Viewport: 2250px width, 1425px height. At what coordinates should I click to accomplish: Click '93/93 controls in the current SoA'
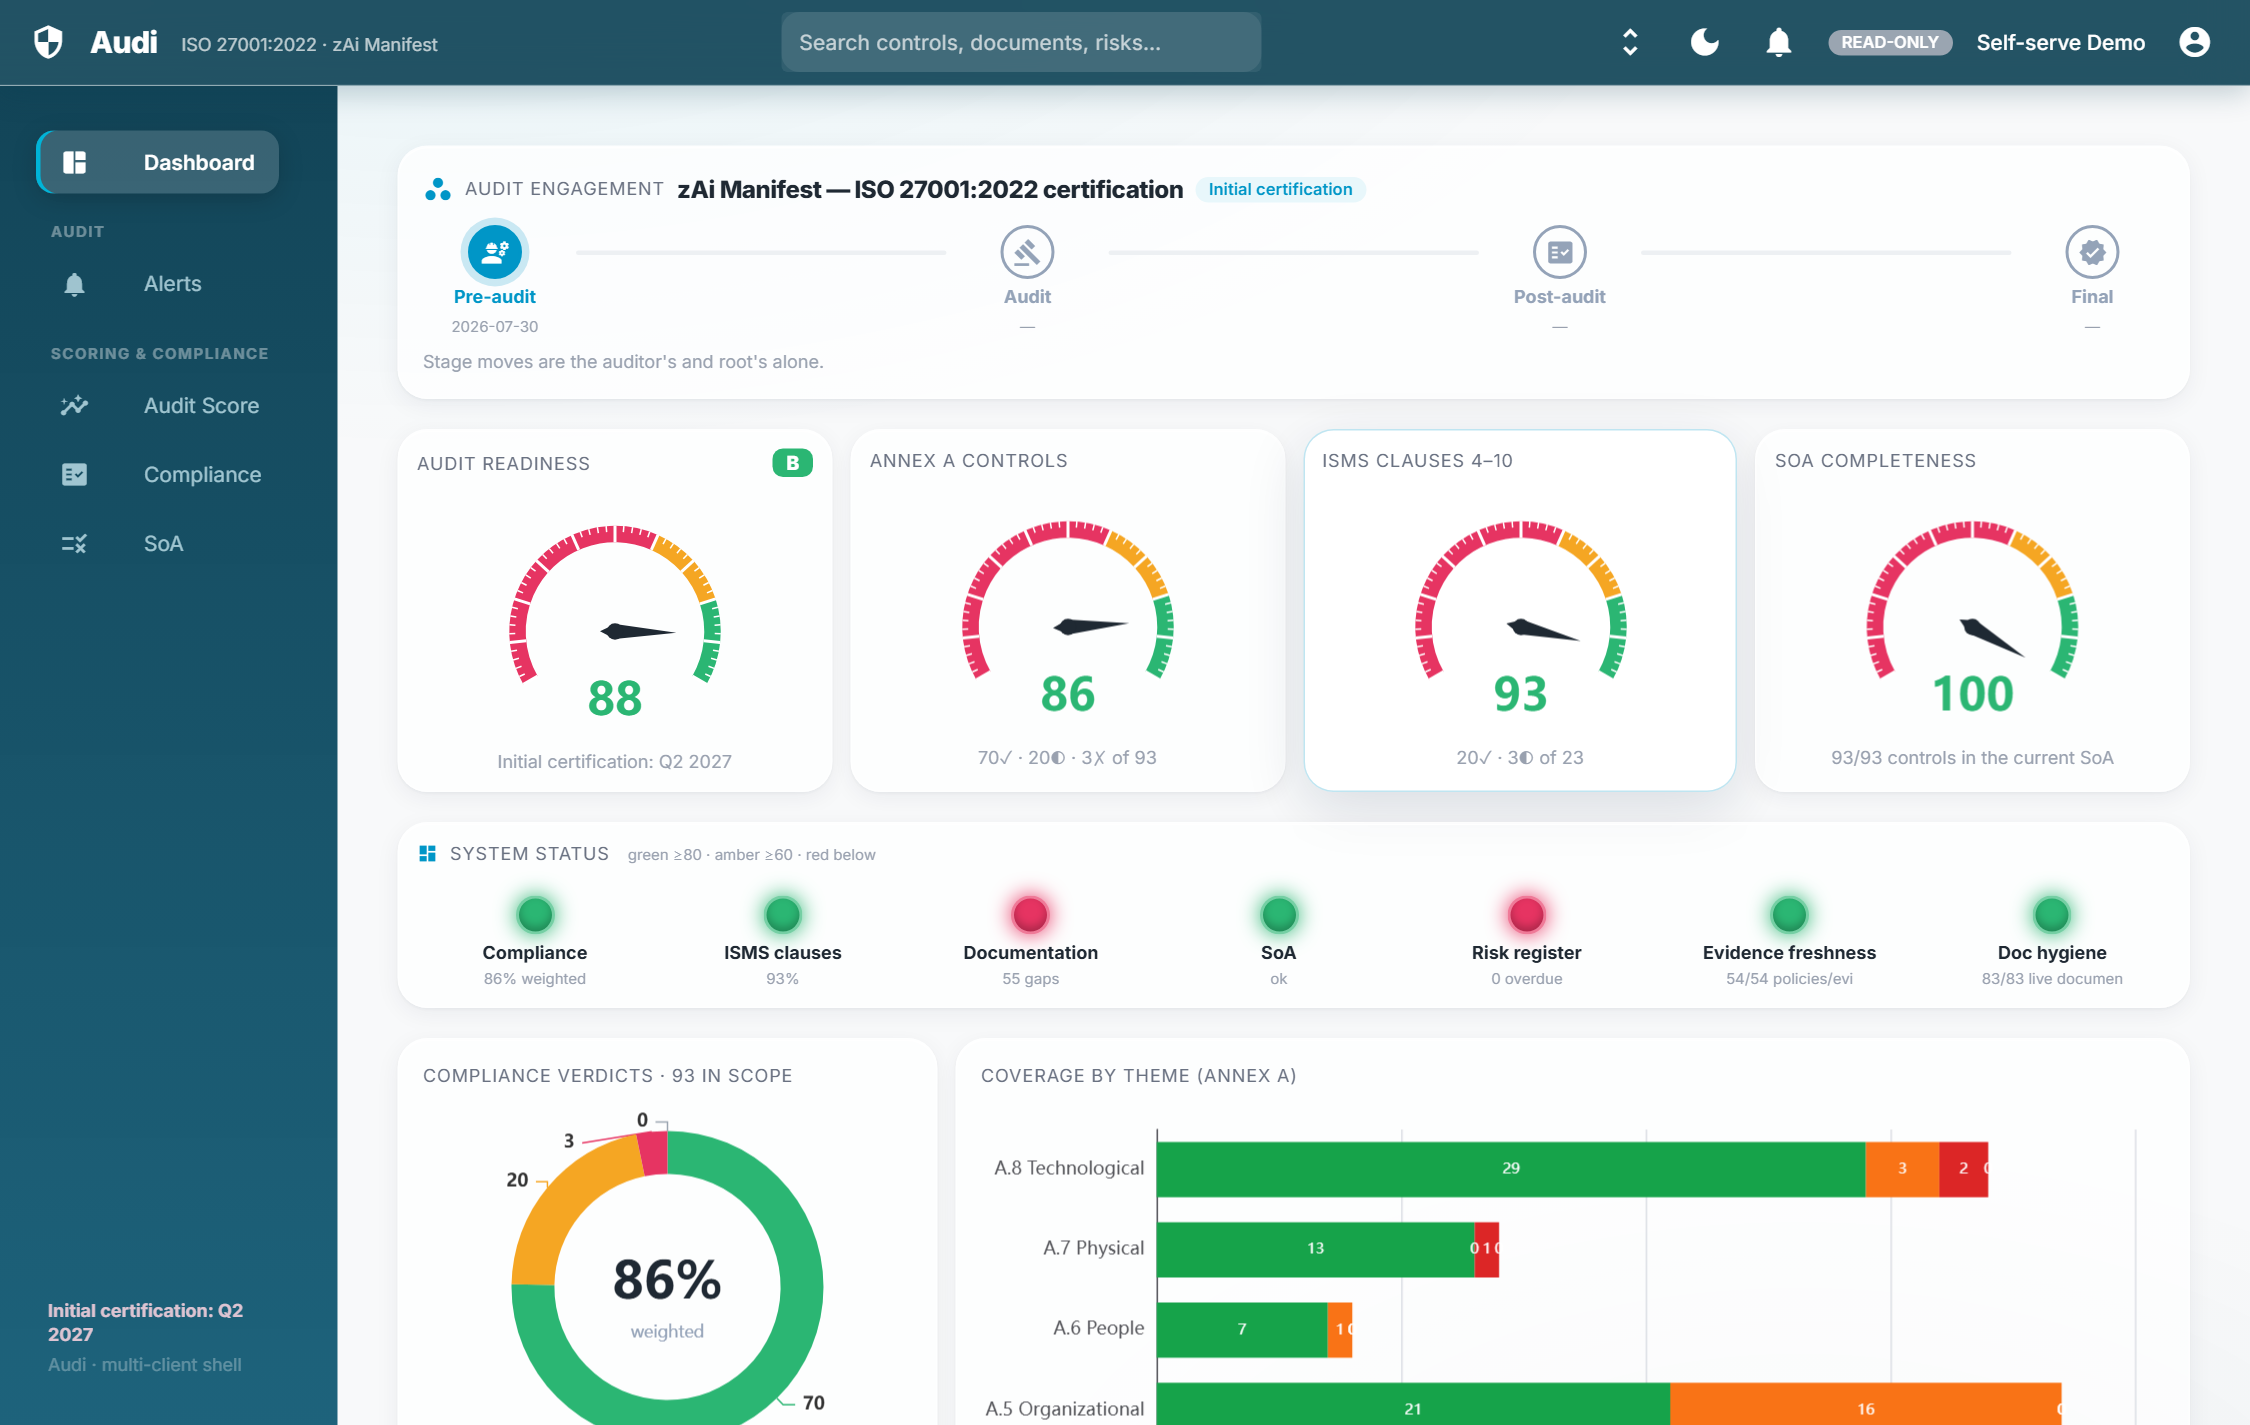point(1972,758)
